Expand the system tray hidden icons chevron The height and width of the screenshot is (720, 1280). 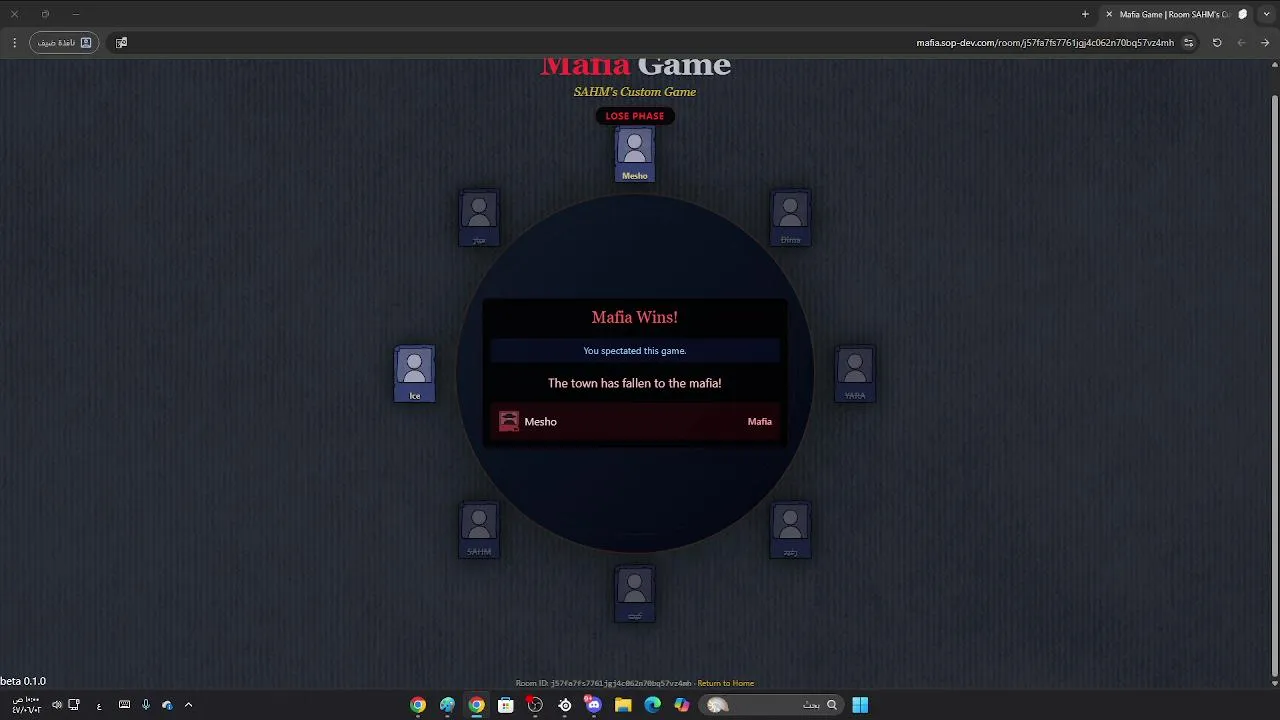pos(188,705)
